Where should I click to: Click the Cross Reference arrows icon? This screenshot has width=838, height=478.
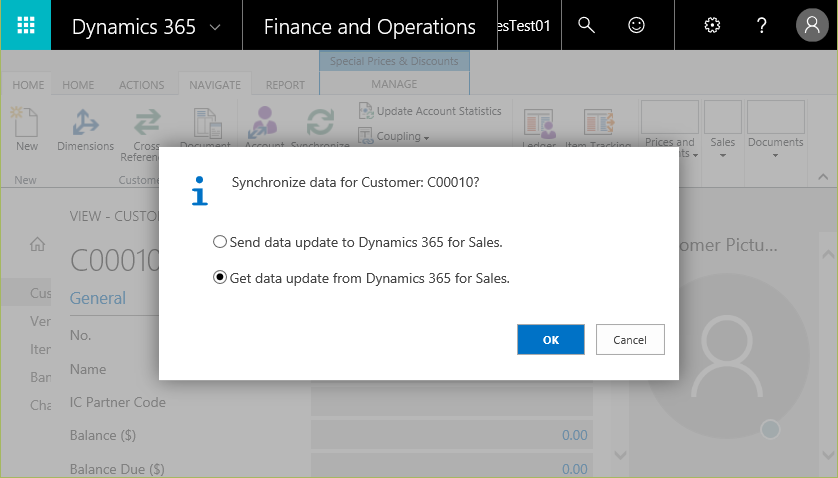coord(147,122)
